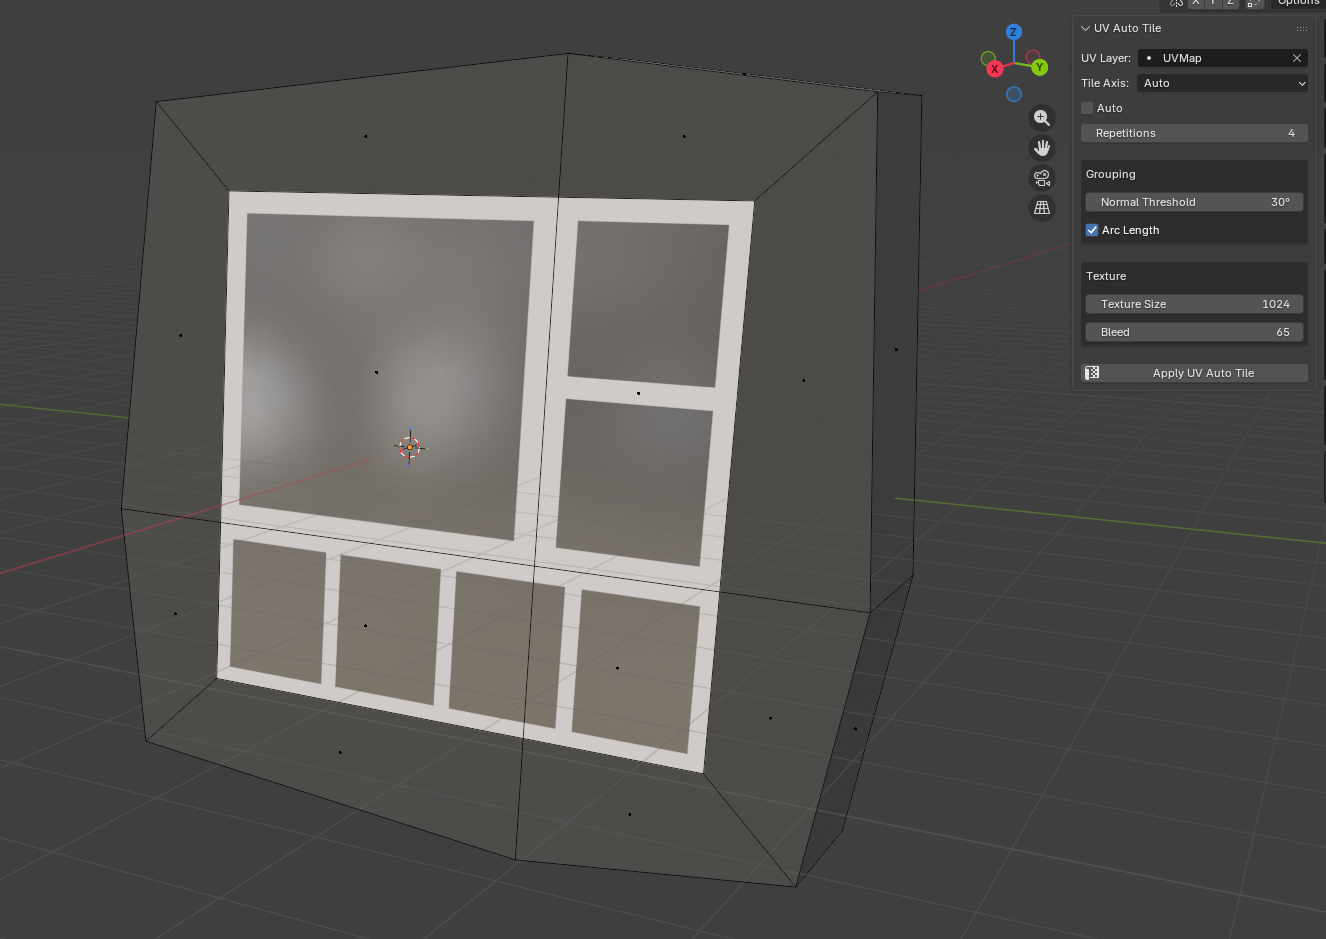Screen dimensions: 1326x939
Task: Open the Options dropdown in the header
Action: click(x=1298, y=3)
